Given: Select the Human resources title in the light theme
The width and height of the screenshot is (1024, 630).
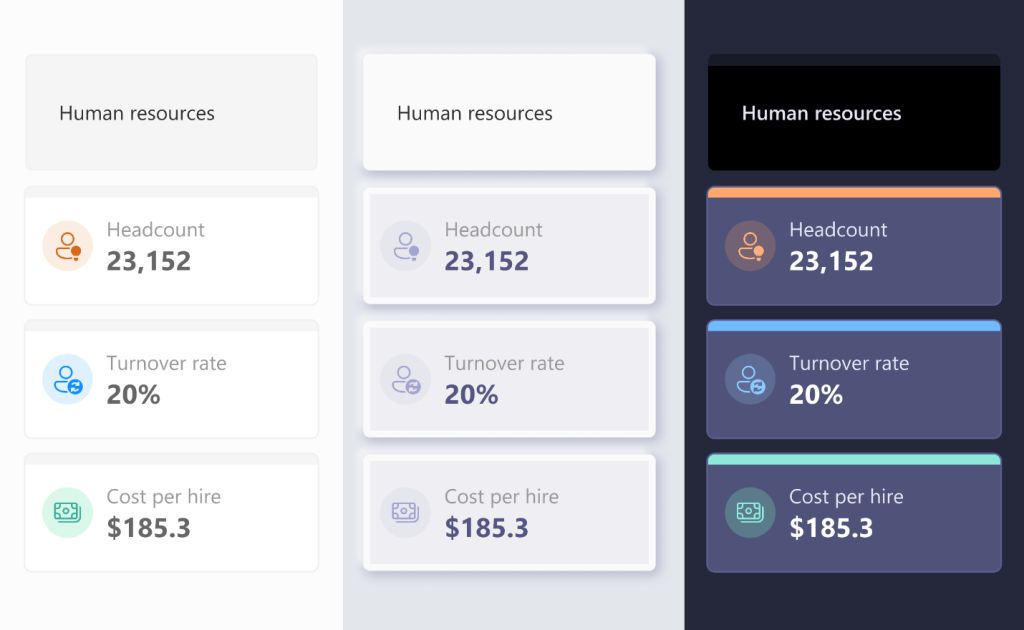Looking at the screenshot, I should point(137,113).
